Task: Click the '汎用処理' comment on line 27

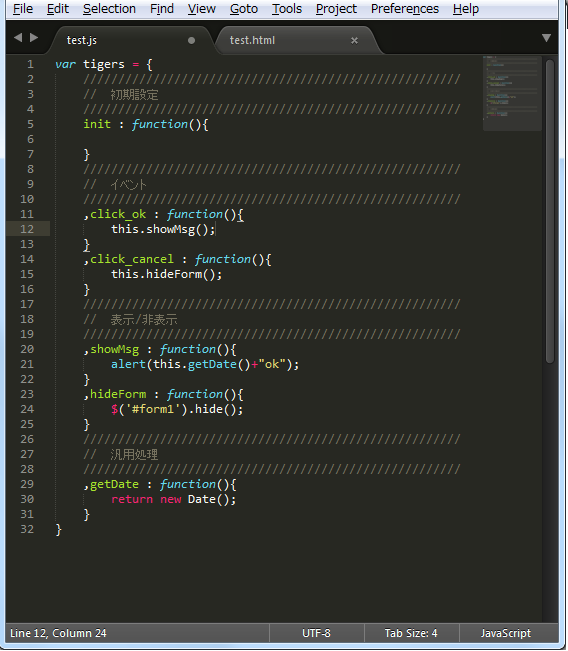Action: coord(134,455)
